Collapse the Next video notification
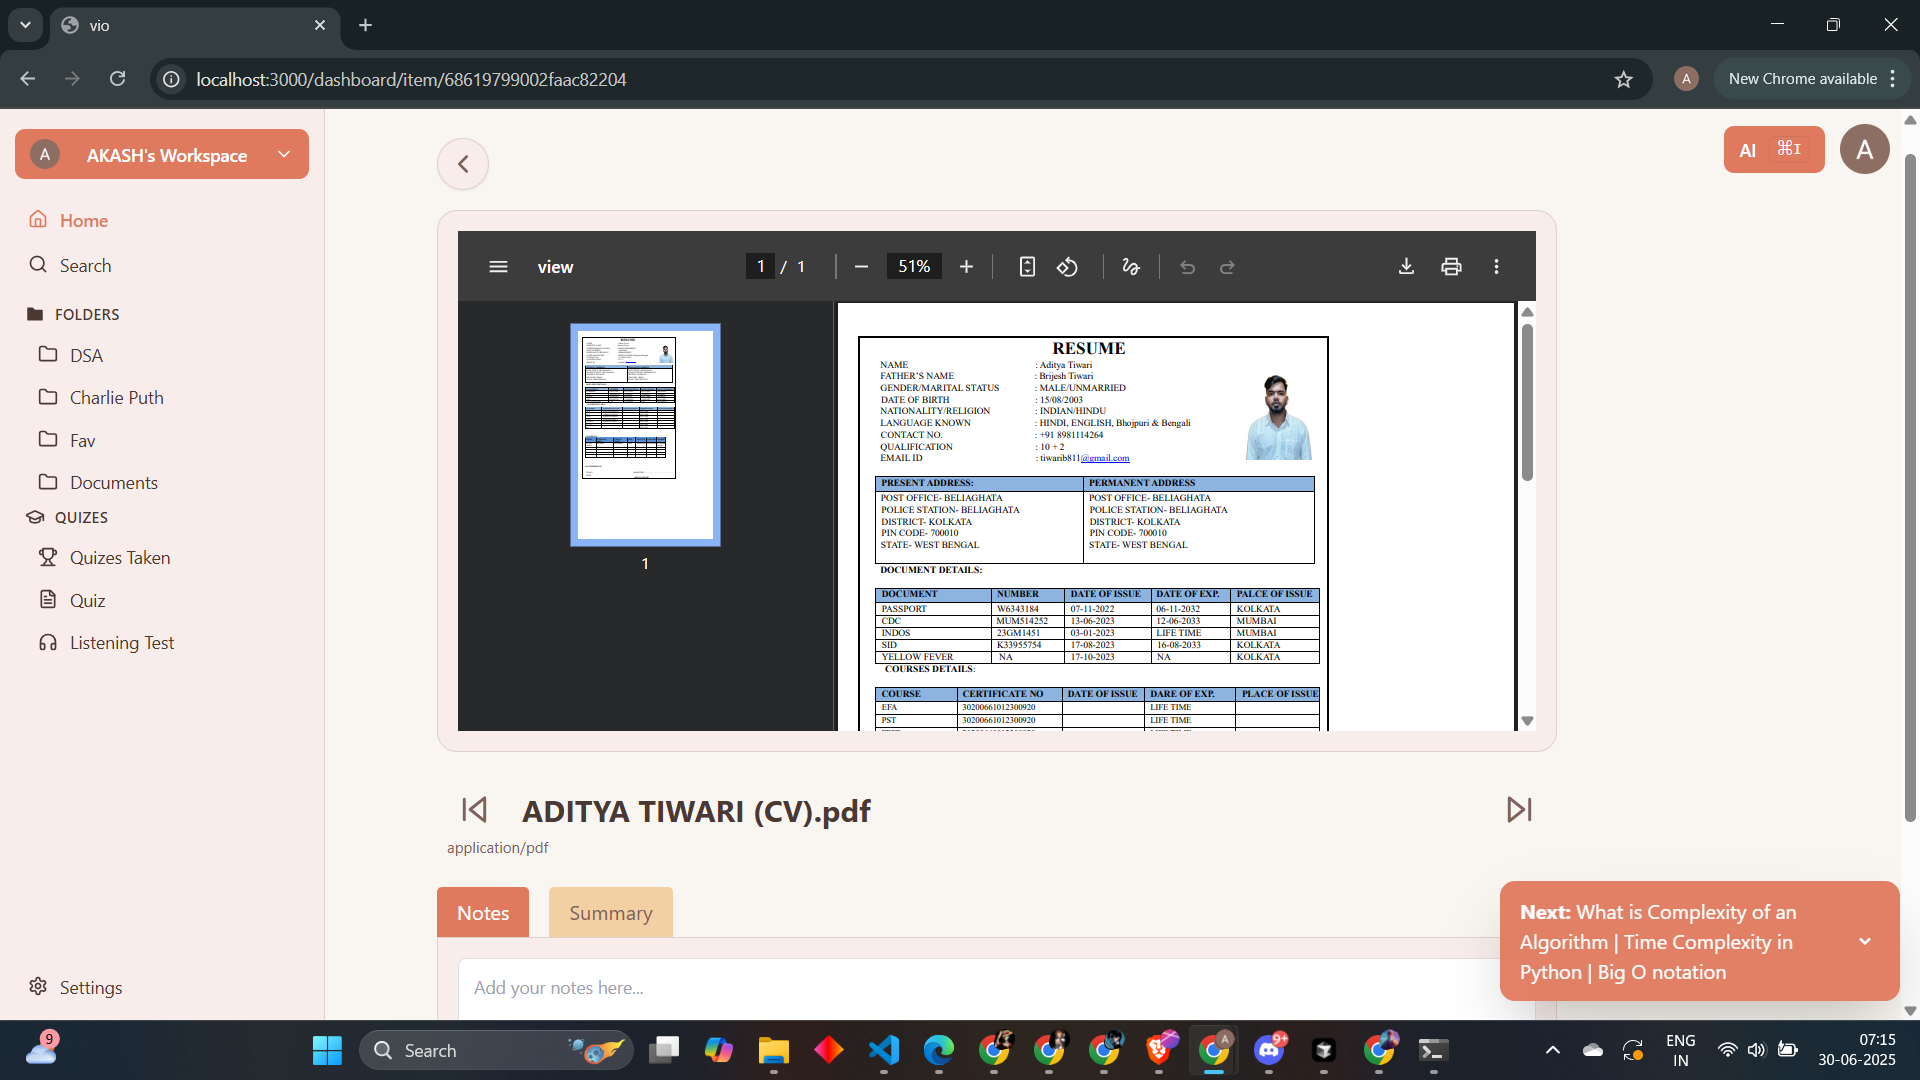The image size is (1920, 1080). (1865, 941)
